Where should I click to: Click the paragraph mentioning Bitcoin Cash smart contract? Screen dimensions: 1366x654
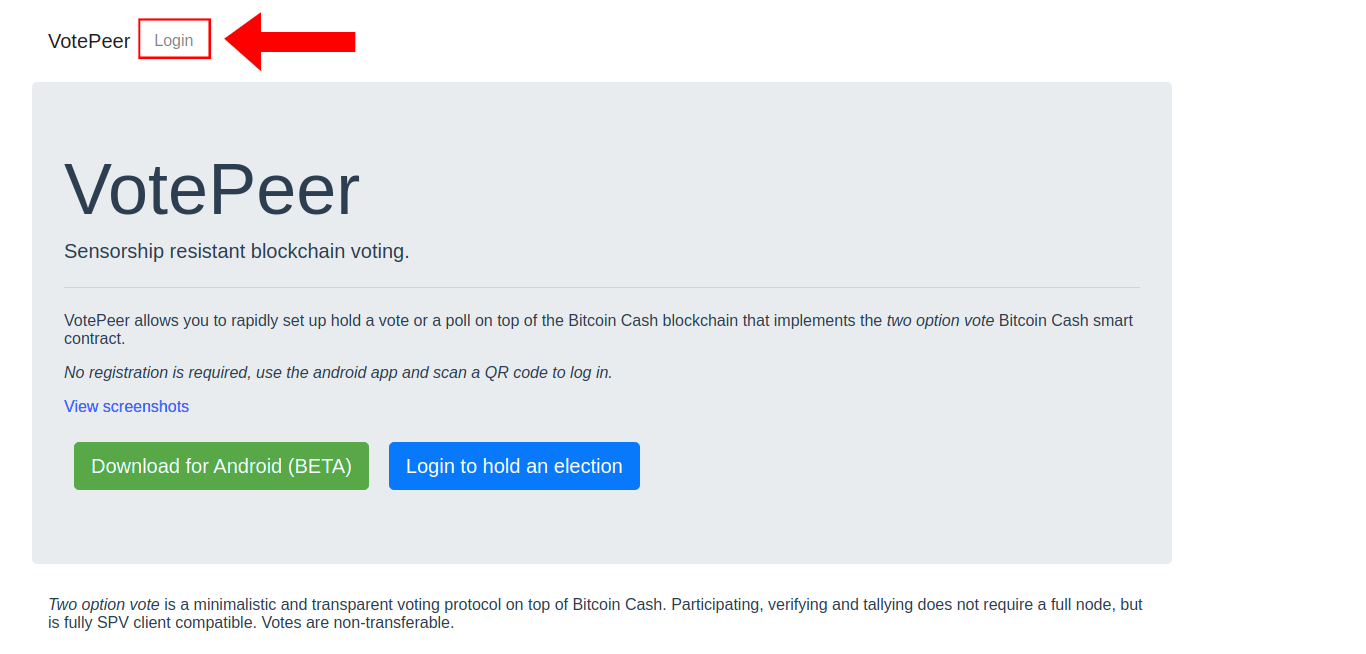pos(598,329)
